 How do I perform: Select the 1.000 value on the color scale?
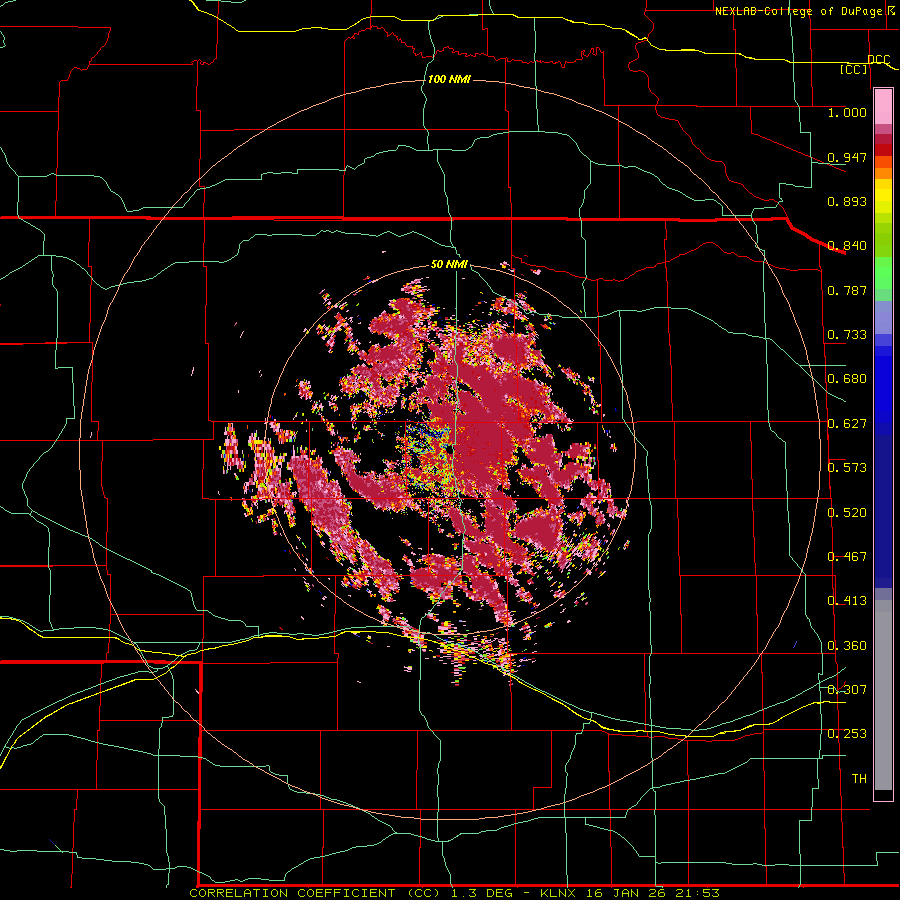point(847,112)
